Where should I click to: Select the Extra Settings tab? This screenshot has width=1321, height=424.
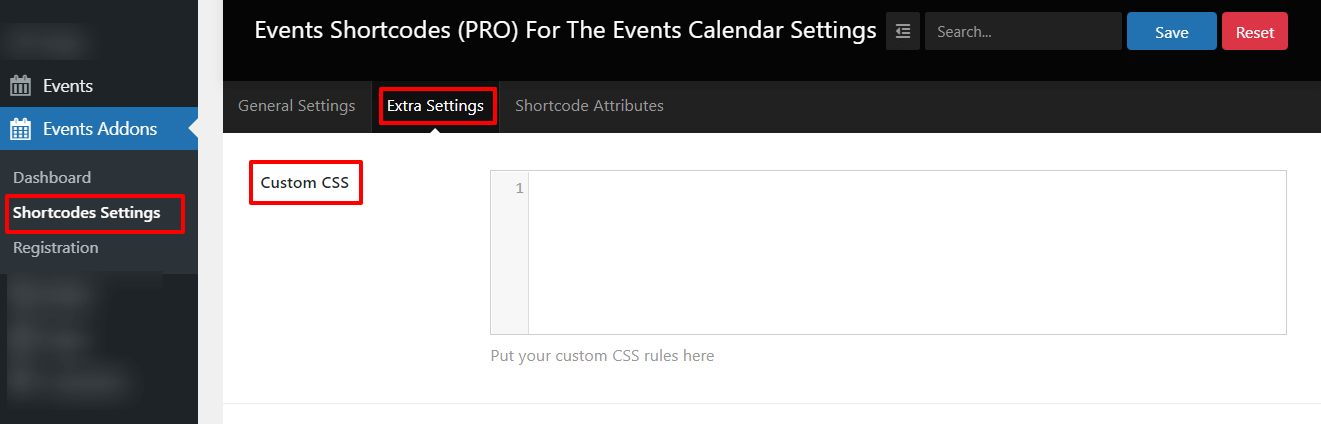435,106
